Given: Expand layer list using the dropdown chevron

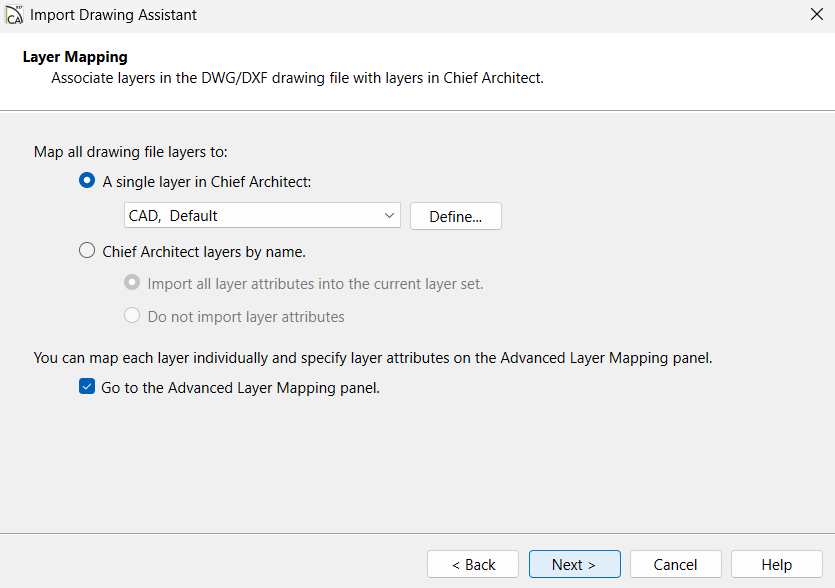Looking at the screenshot, I should coord(389,216).
